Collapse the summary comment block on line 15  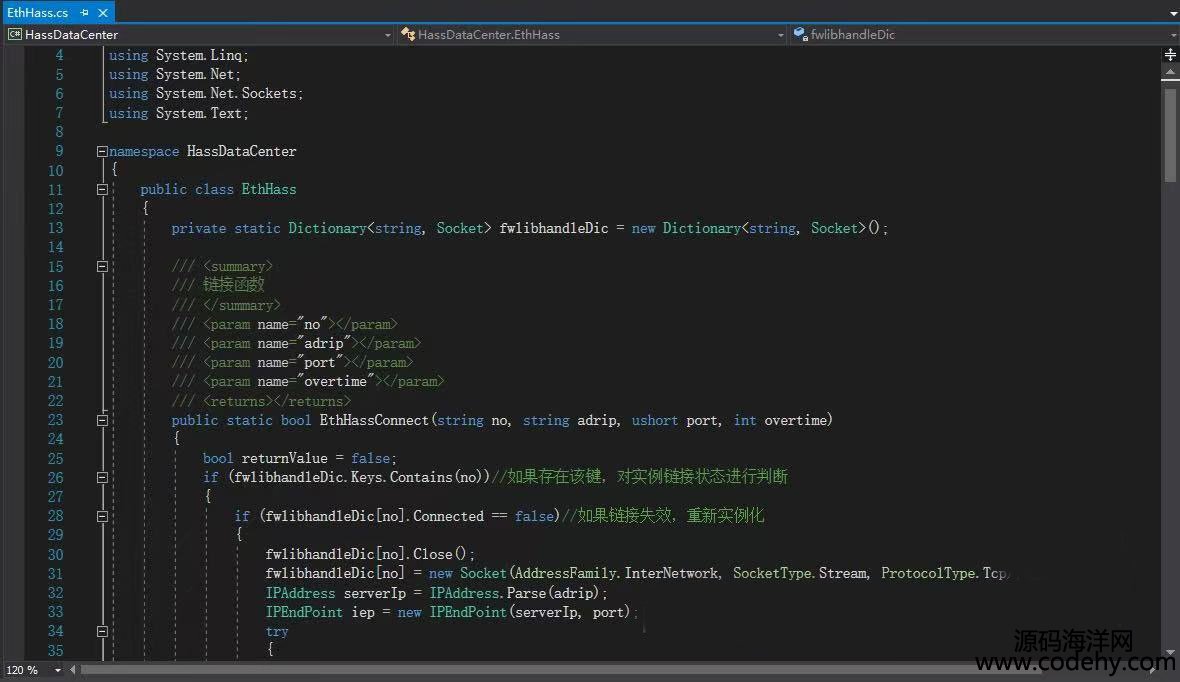click(102, 266)
